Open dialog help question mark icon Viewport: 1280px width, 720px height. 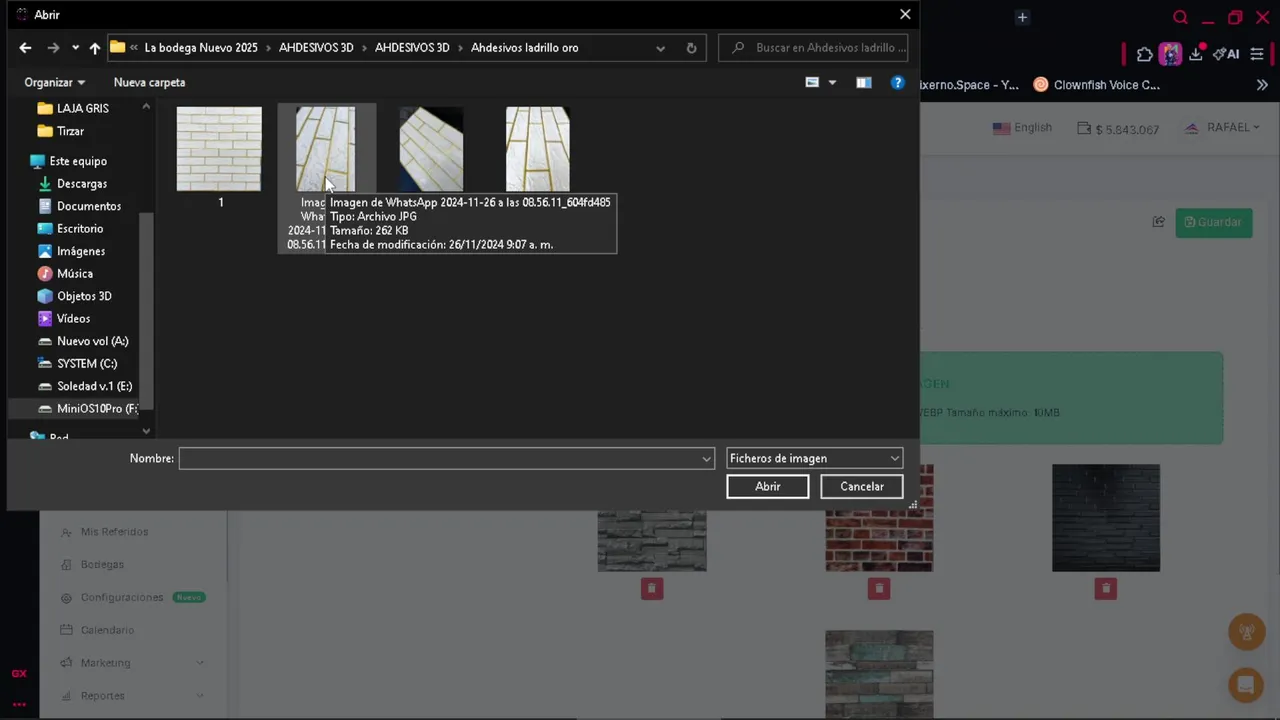(898, 82)
